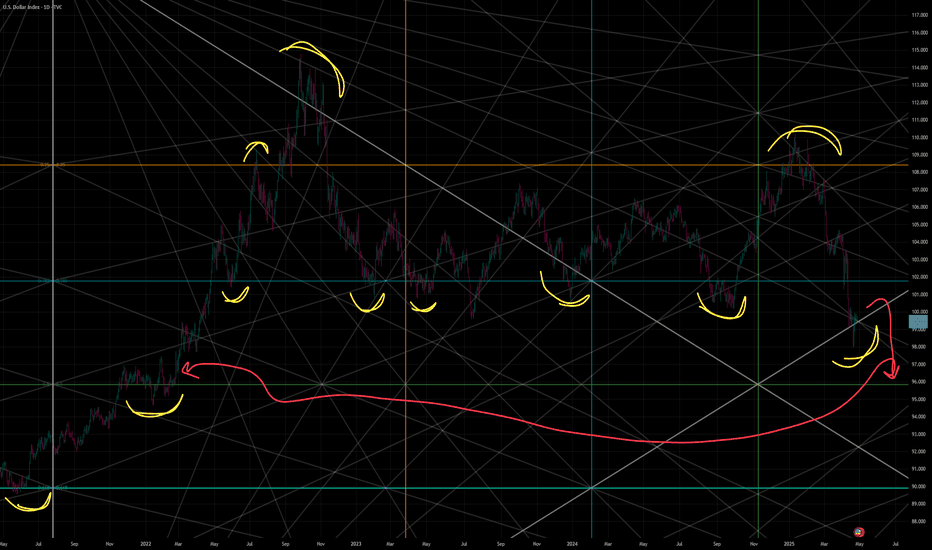The width and height of the screenshot is (932, 550).
Task: Click the 2025 label on the time axis
Action: [x=789, y=543]
